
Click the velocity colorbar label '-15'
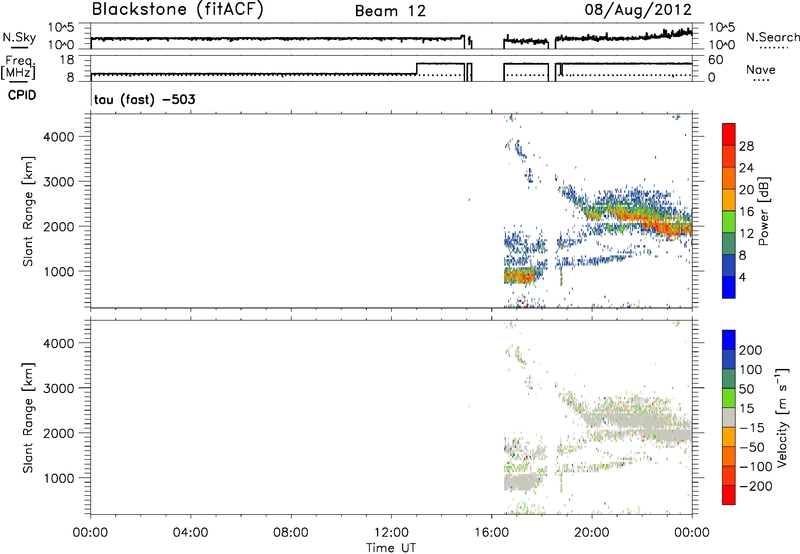(x=752, y=427)
